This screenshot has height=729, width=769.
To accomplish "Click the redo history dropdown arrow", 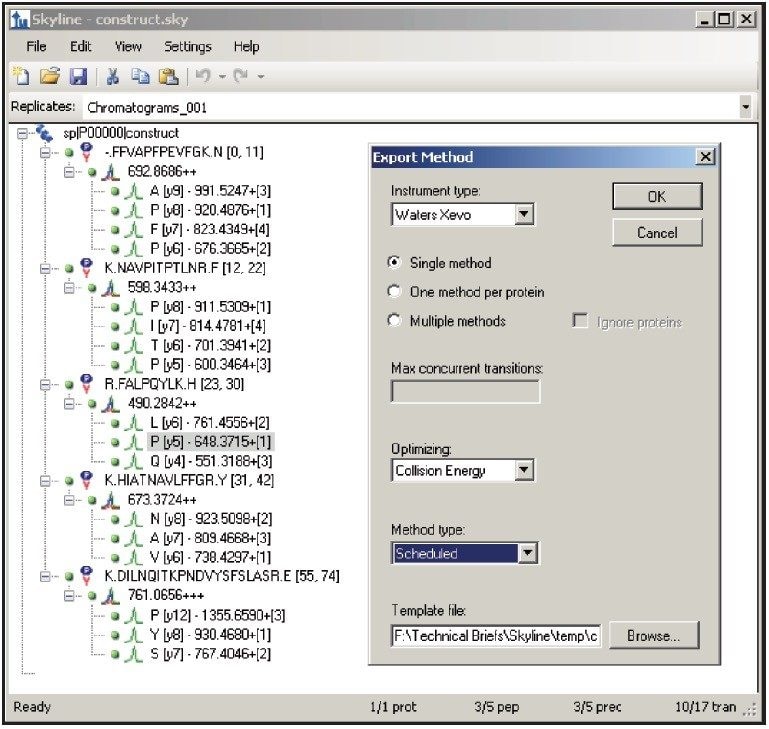I will point(261,76).
